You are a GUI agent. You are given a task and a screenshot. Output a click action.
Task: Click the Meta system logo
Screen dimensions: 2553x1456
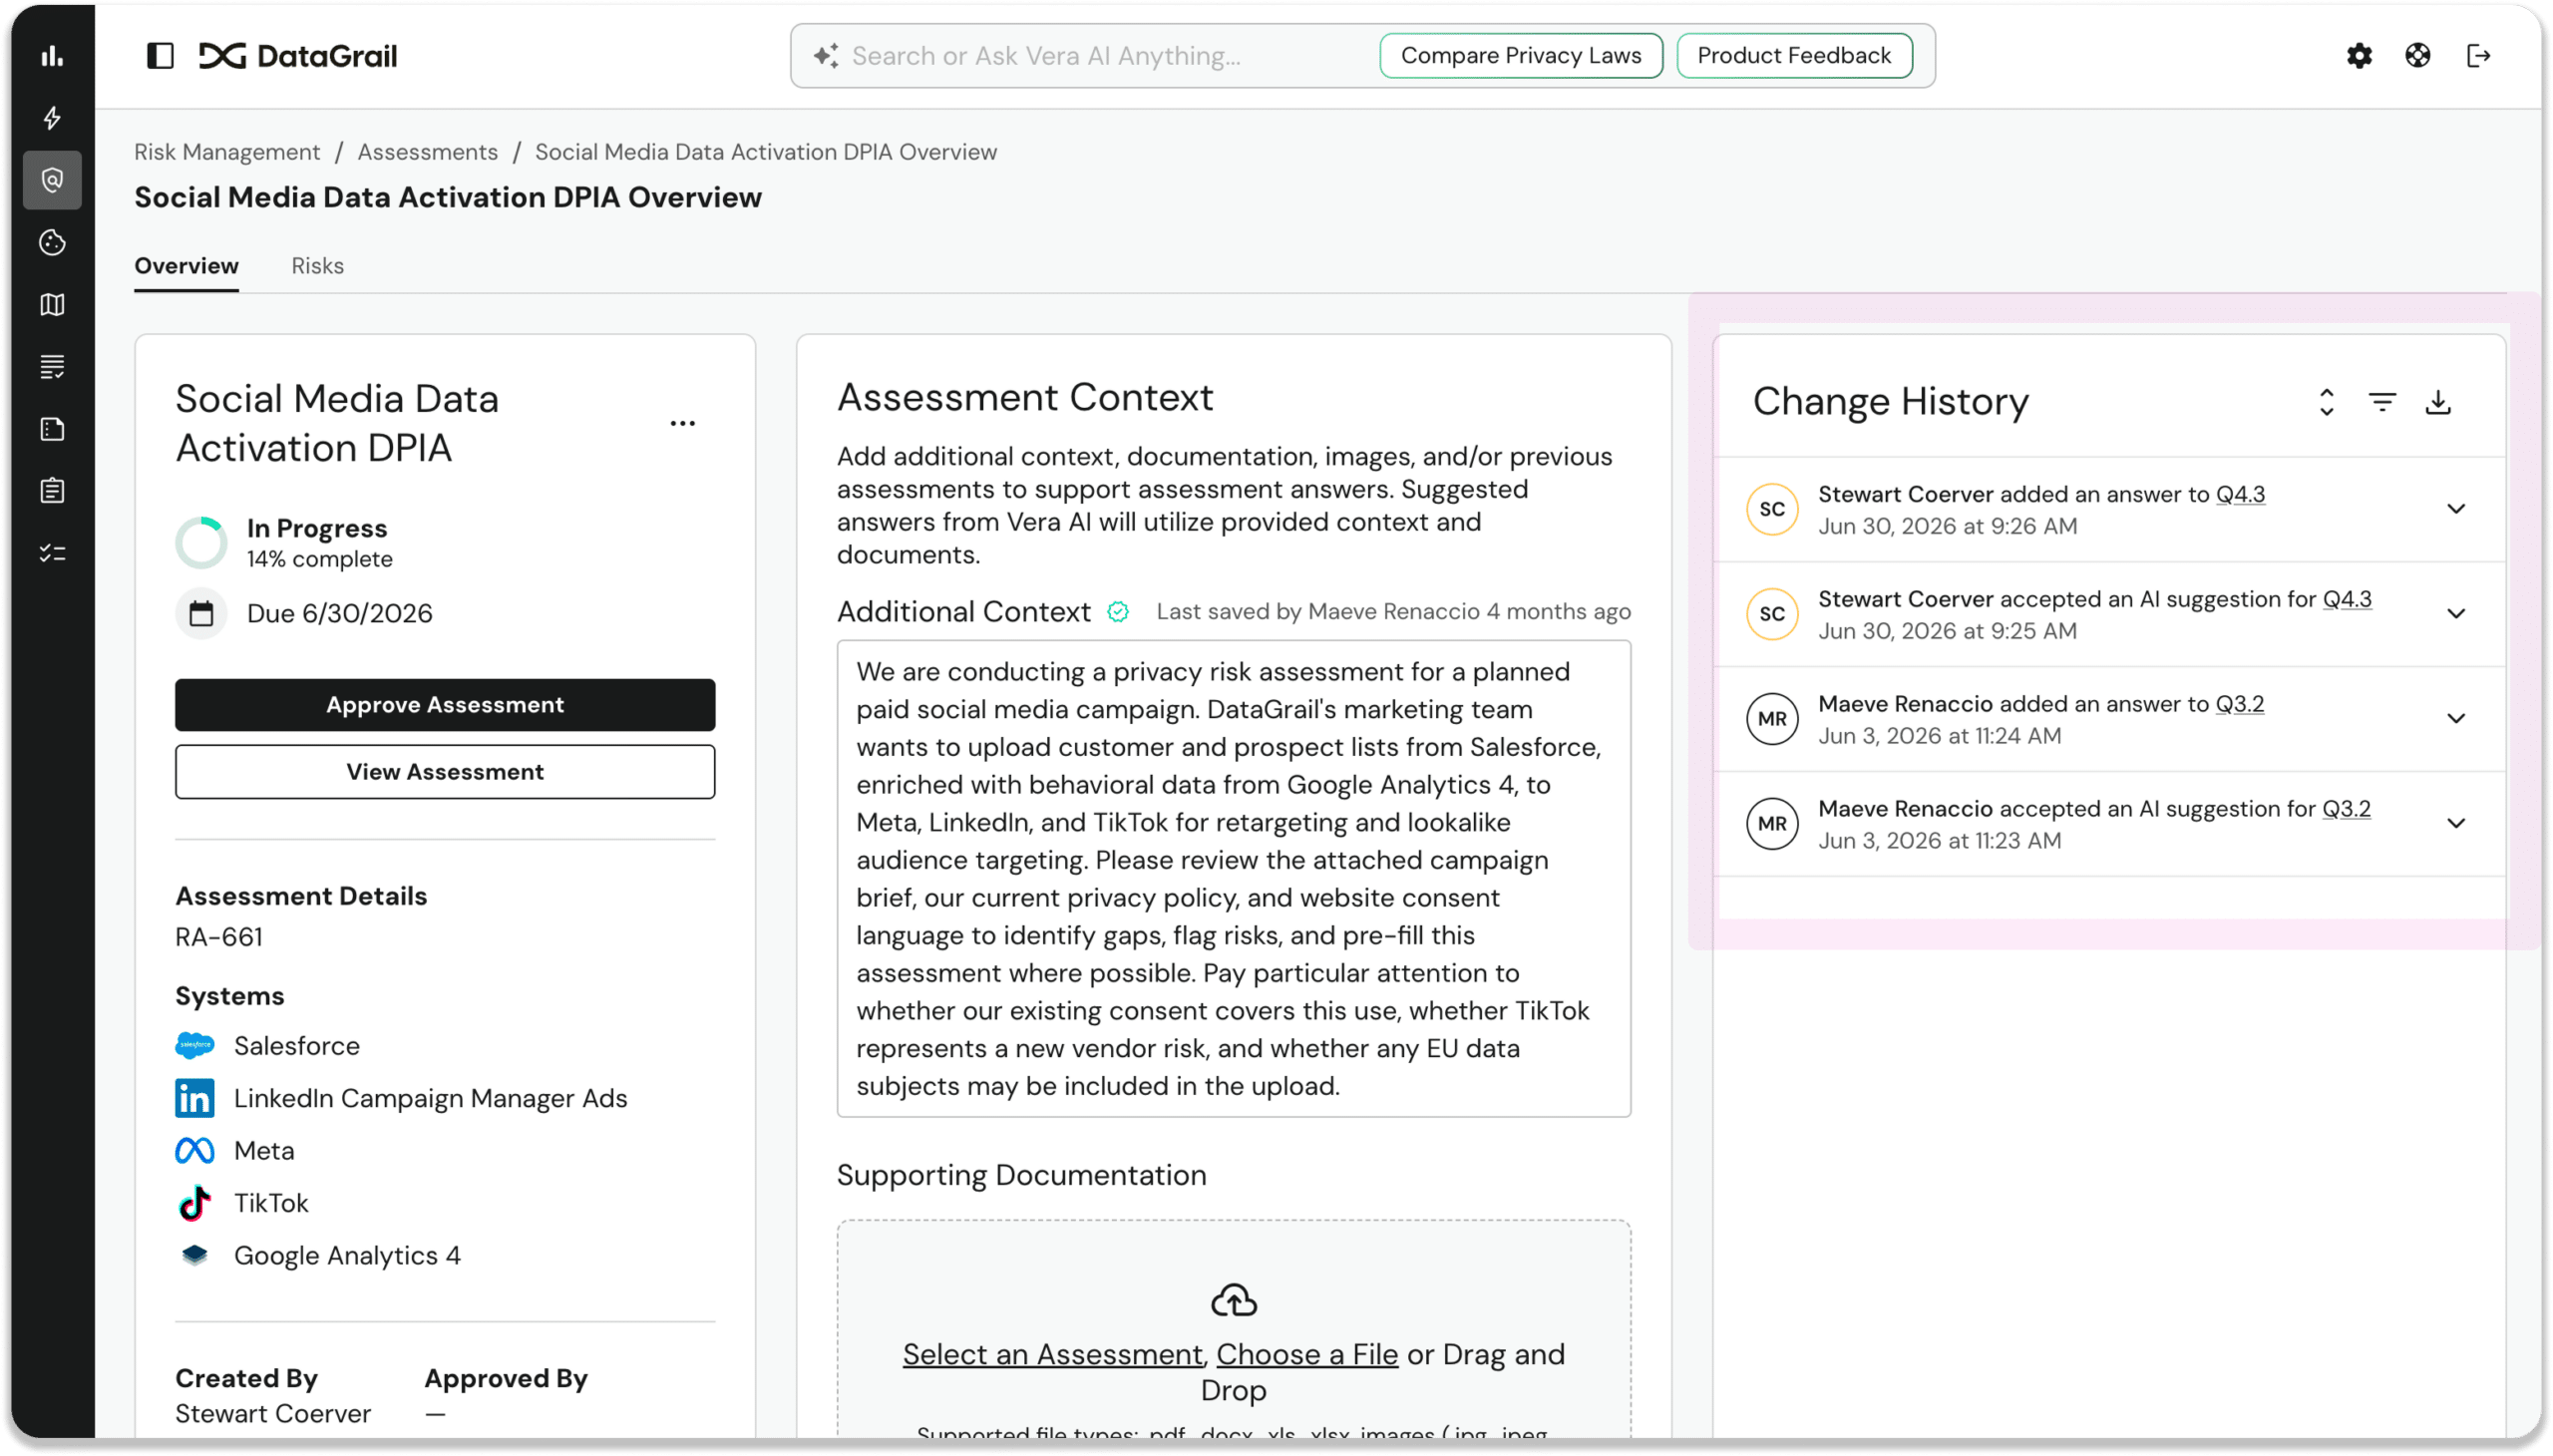coord(194,1151)
